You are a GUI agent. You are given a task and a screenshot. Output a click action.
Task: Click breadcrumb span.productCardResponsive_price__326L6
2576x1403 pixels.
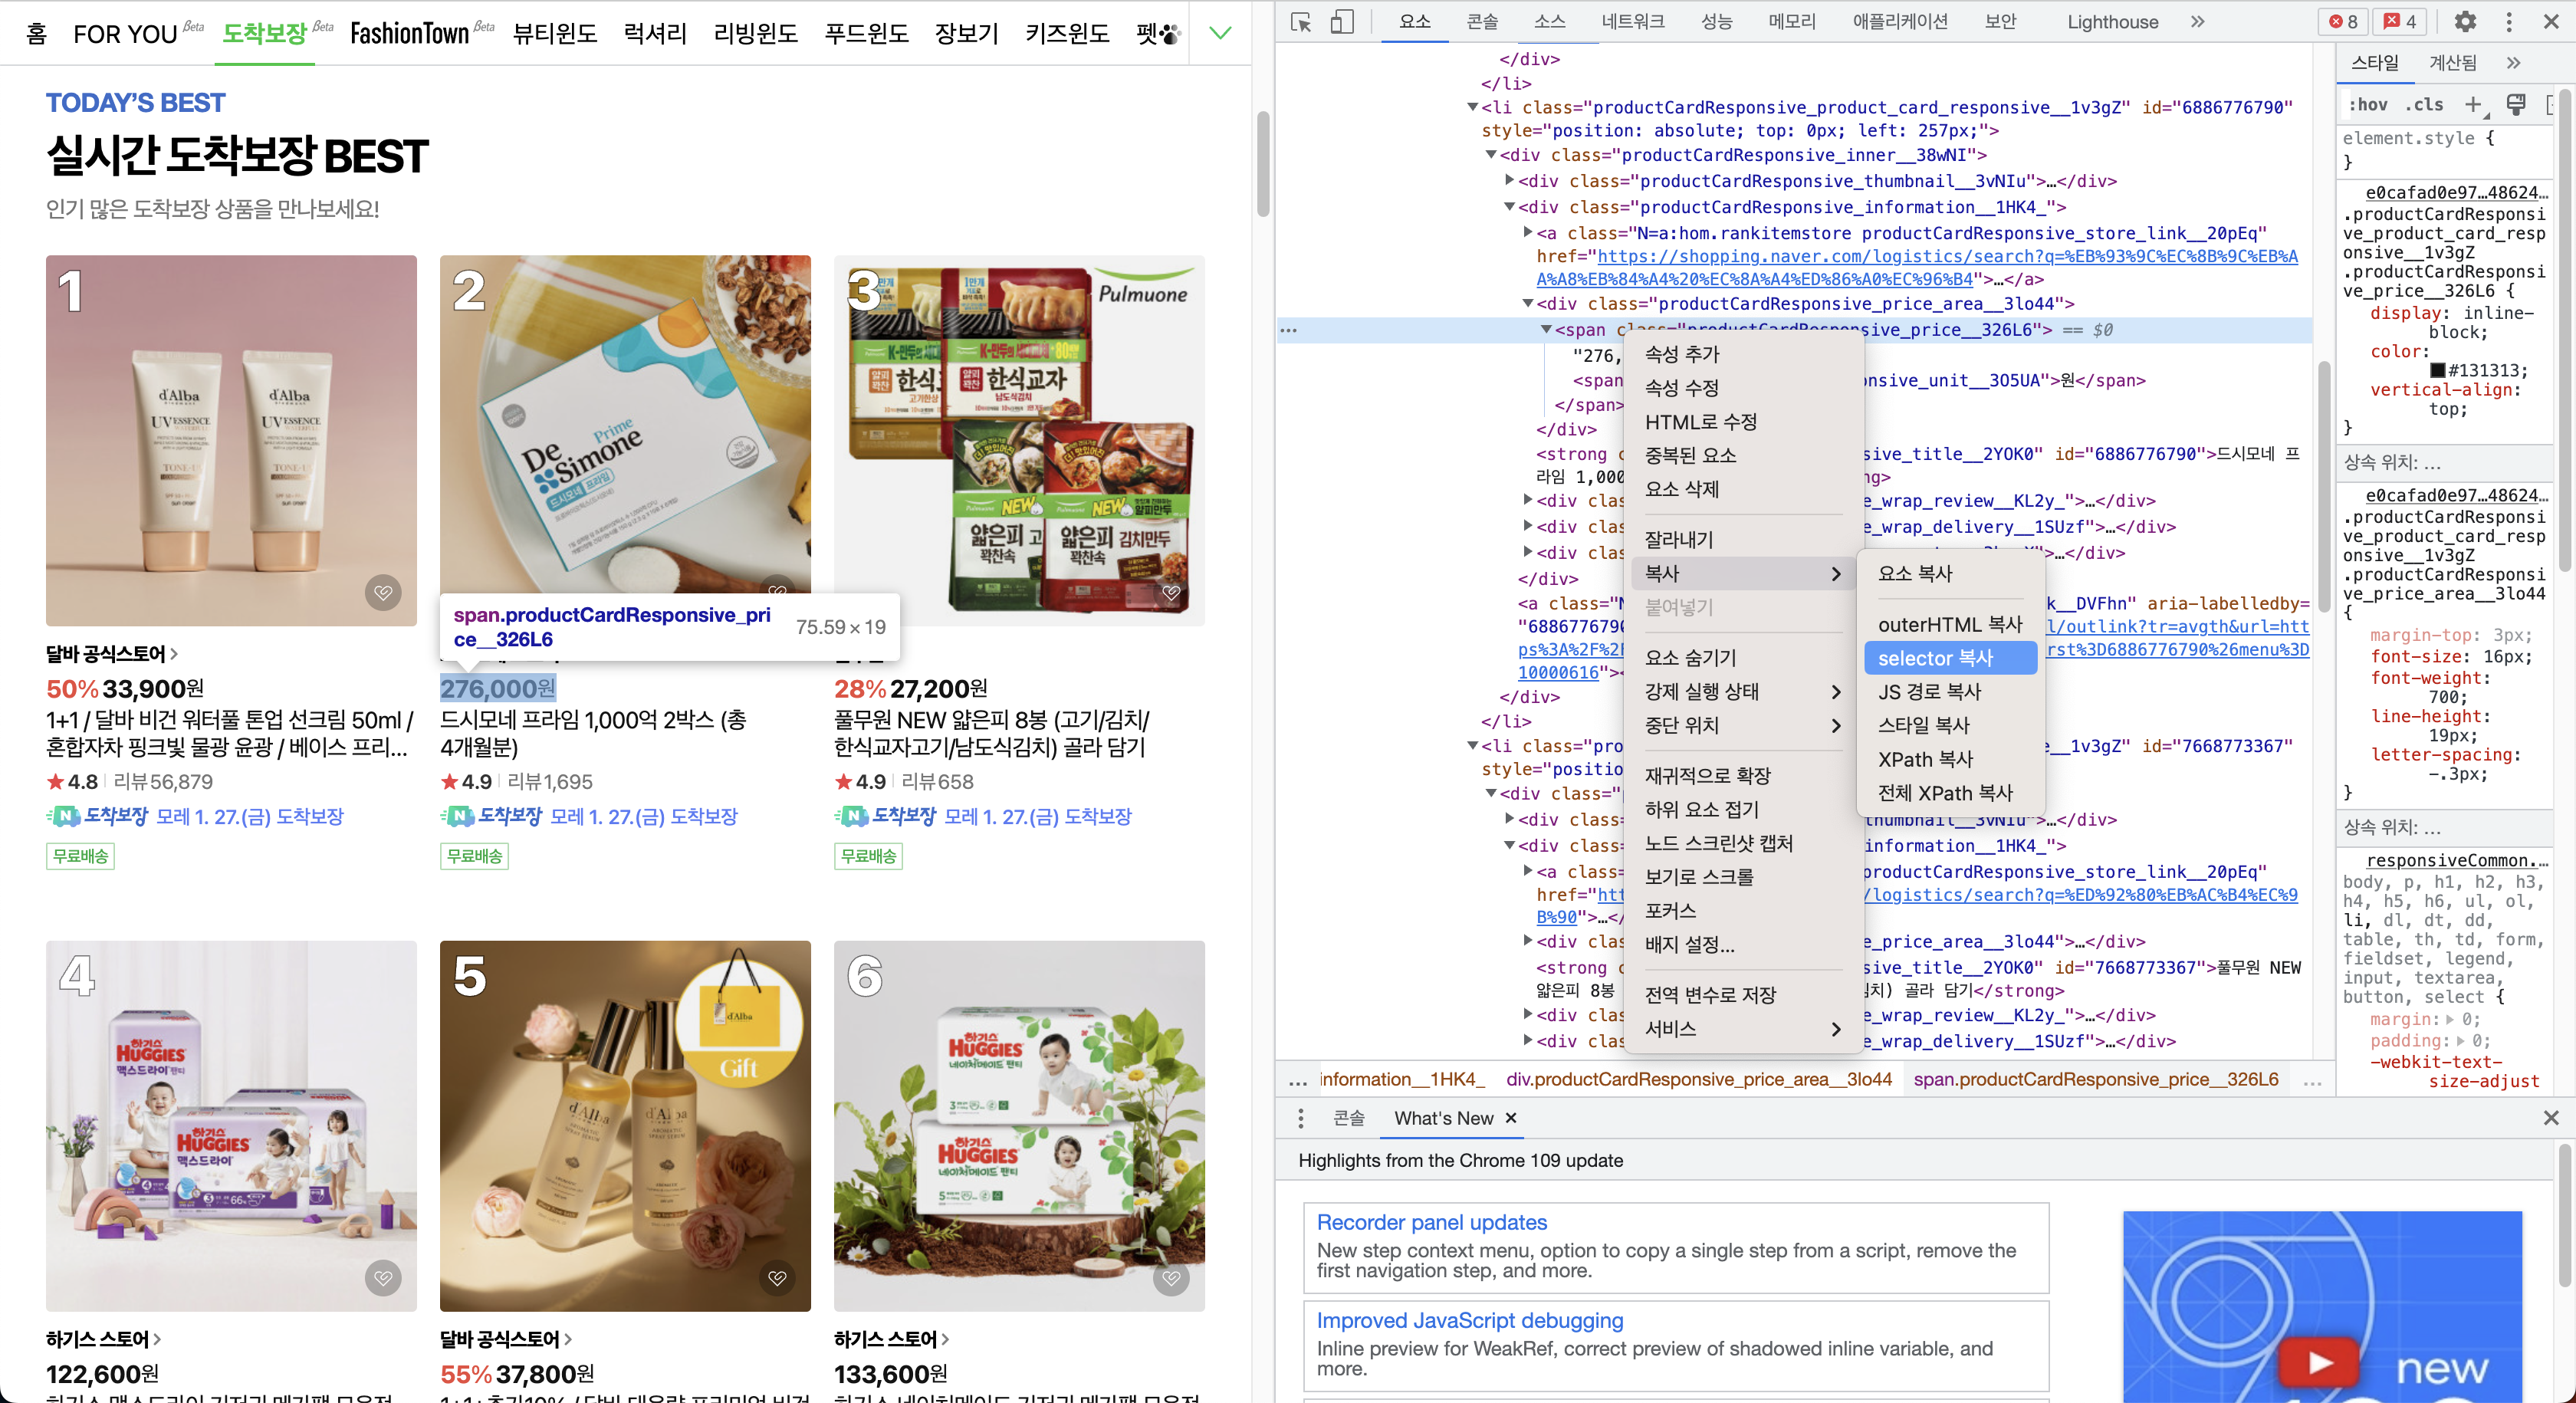(2096, 1079)
